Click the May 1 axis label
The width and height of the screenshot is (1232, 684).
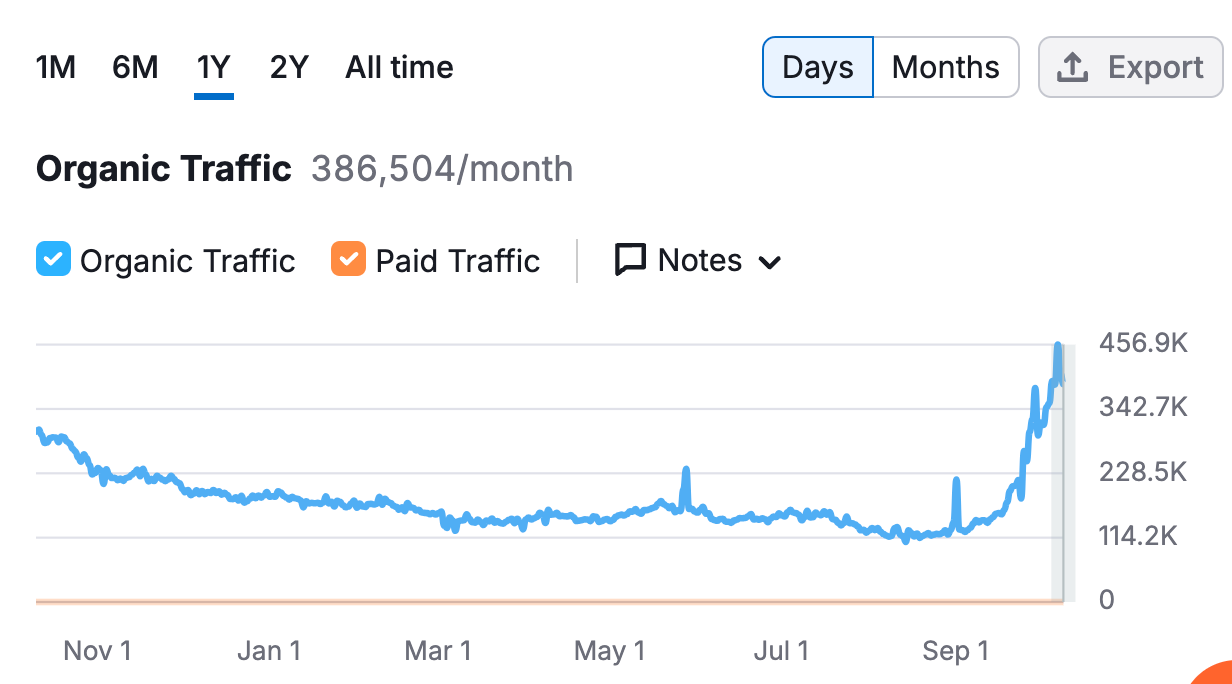point(610,651)
